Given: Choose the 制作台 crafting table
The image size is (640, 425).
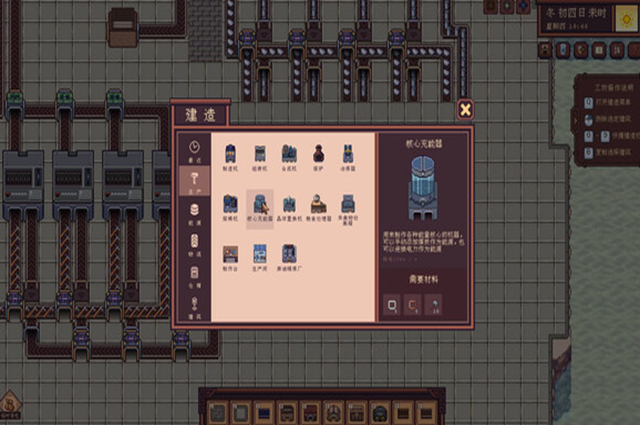Looking at the screenshot, I should point(230,258).
